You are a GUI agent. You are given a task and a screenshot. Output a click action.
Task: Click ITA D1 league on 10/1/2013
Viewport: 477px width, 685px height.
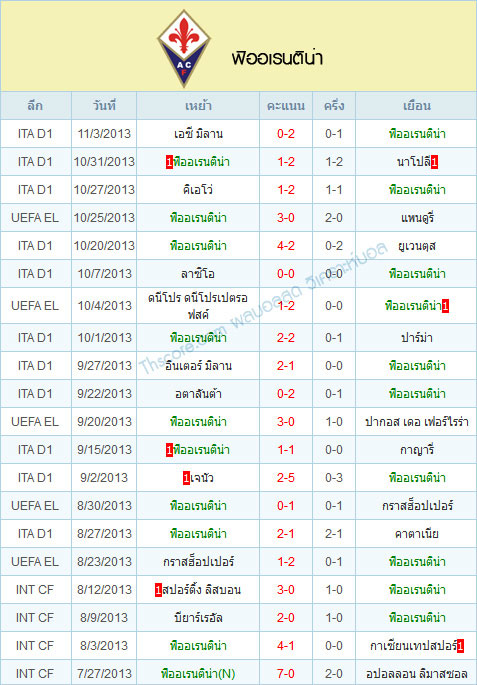pos(35,338)
